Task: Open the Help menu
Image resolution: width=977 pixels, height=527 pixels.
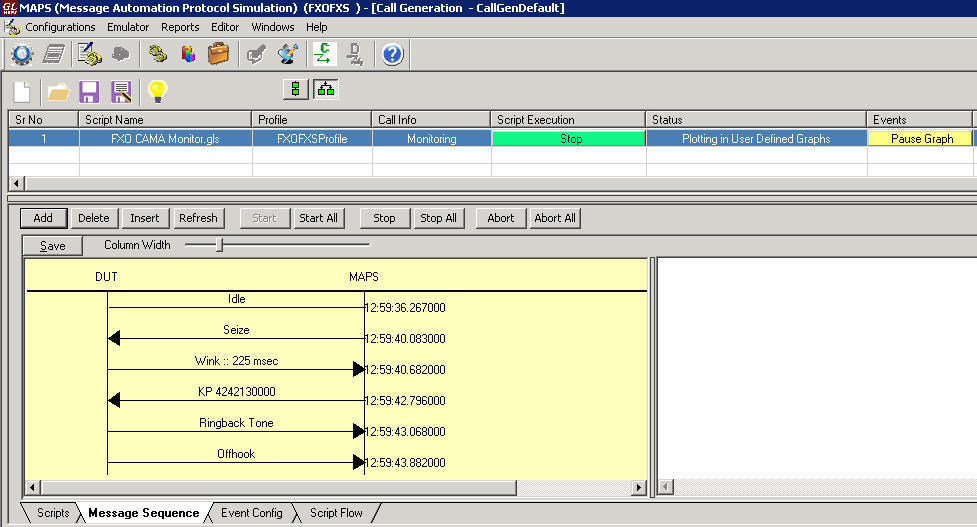Action: point(317,27)
